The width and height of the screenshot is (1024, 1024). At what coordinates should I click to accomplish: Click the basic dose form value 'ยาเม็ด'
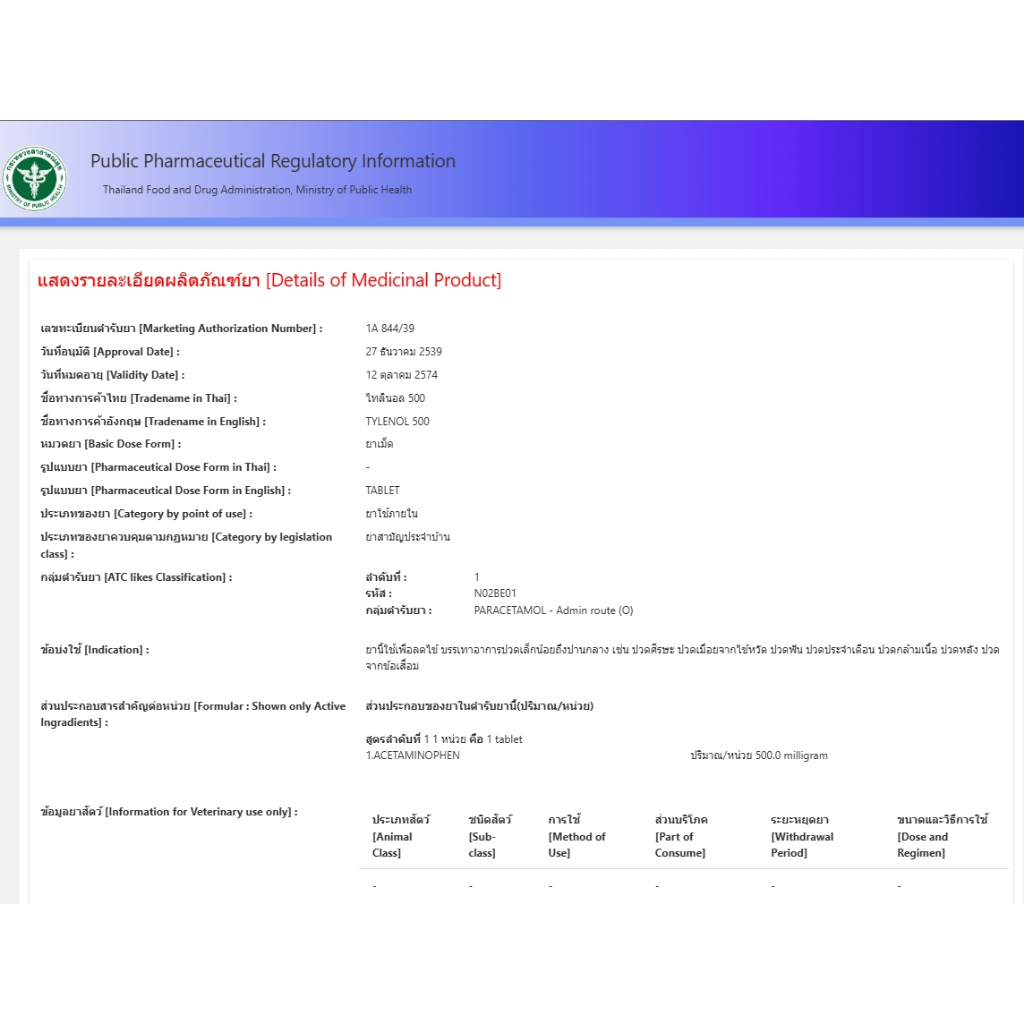click(379, 444)
